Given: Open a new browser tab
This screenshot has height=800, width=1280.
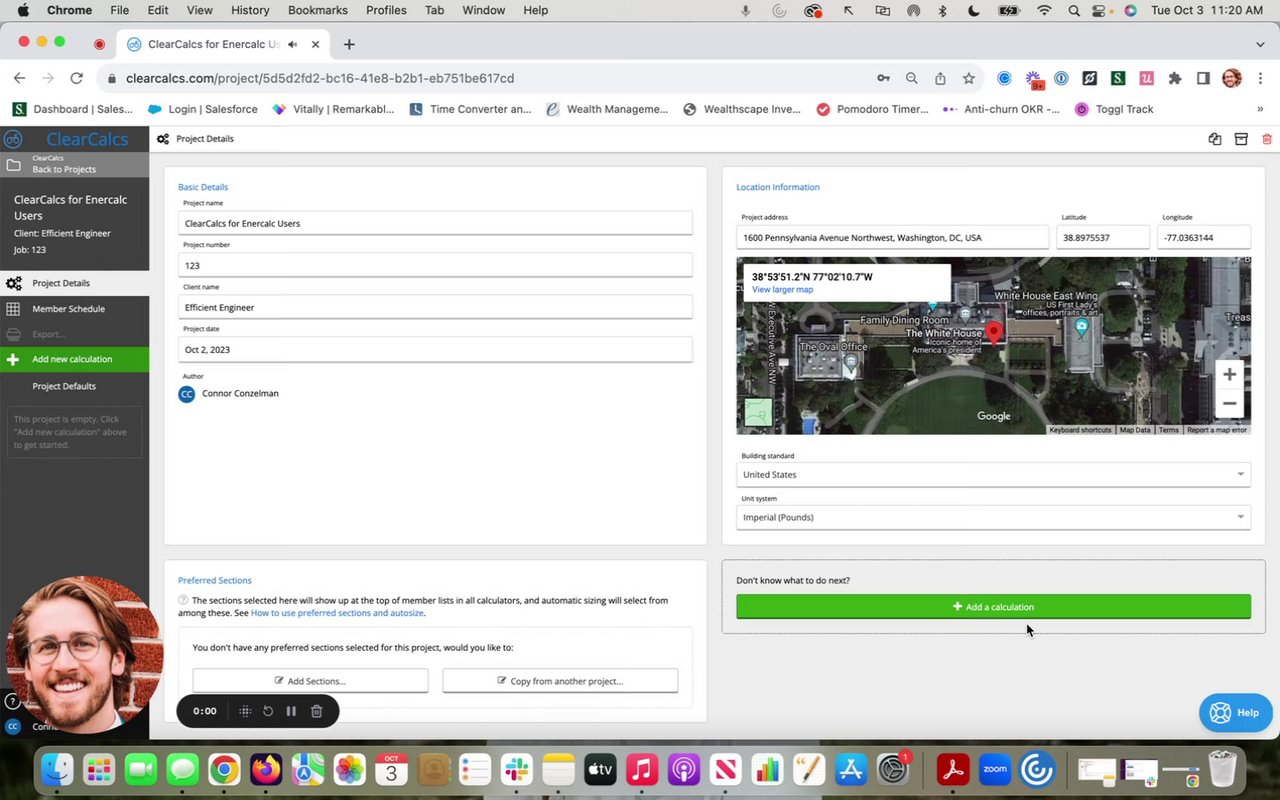Looking at the screenshot, I should (x=349, y=44).
